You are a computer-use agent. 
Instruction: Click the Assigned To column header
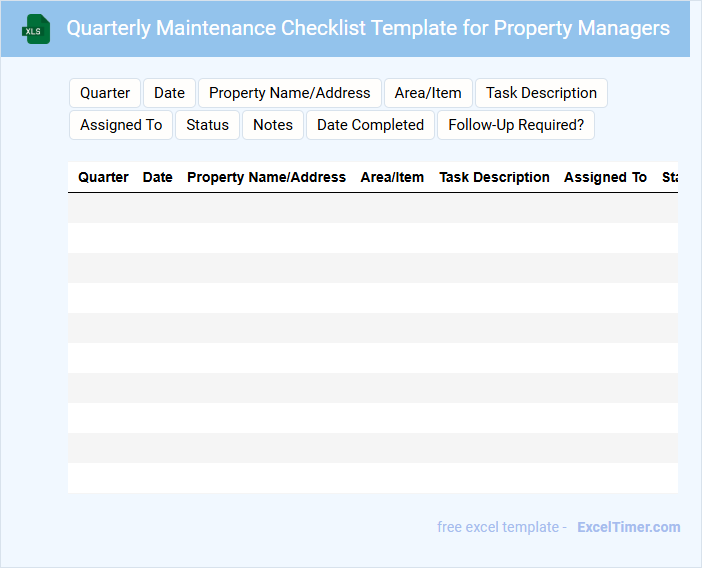tap(605, 177)
